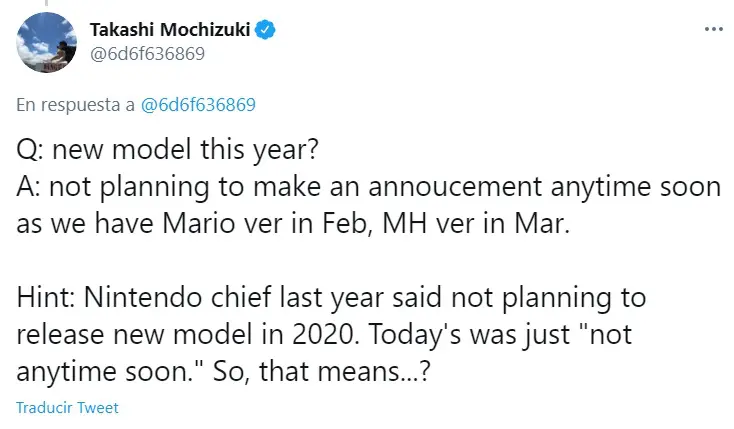This screenshot has width=734, height=429.
Task: Click the 'Nintendo chief' phrase
Action: (178, 297)
